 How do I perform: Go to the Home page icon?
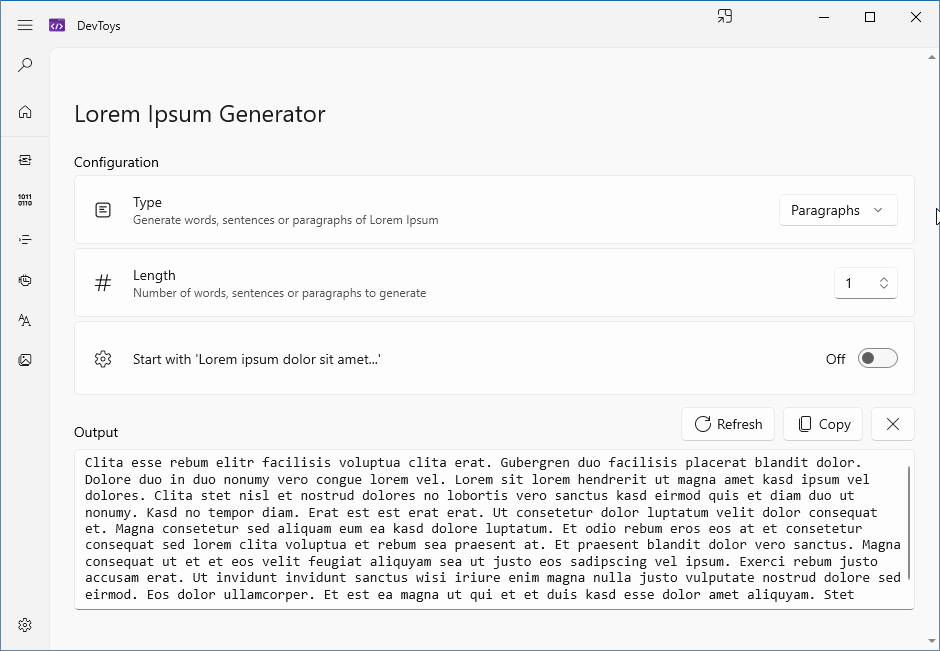click(x=25, y=112)
